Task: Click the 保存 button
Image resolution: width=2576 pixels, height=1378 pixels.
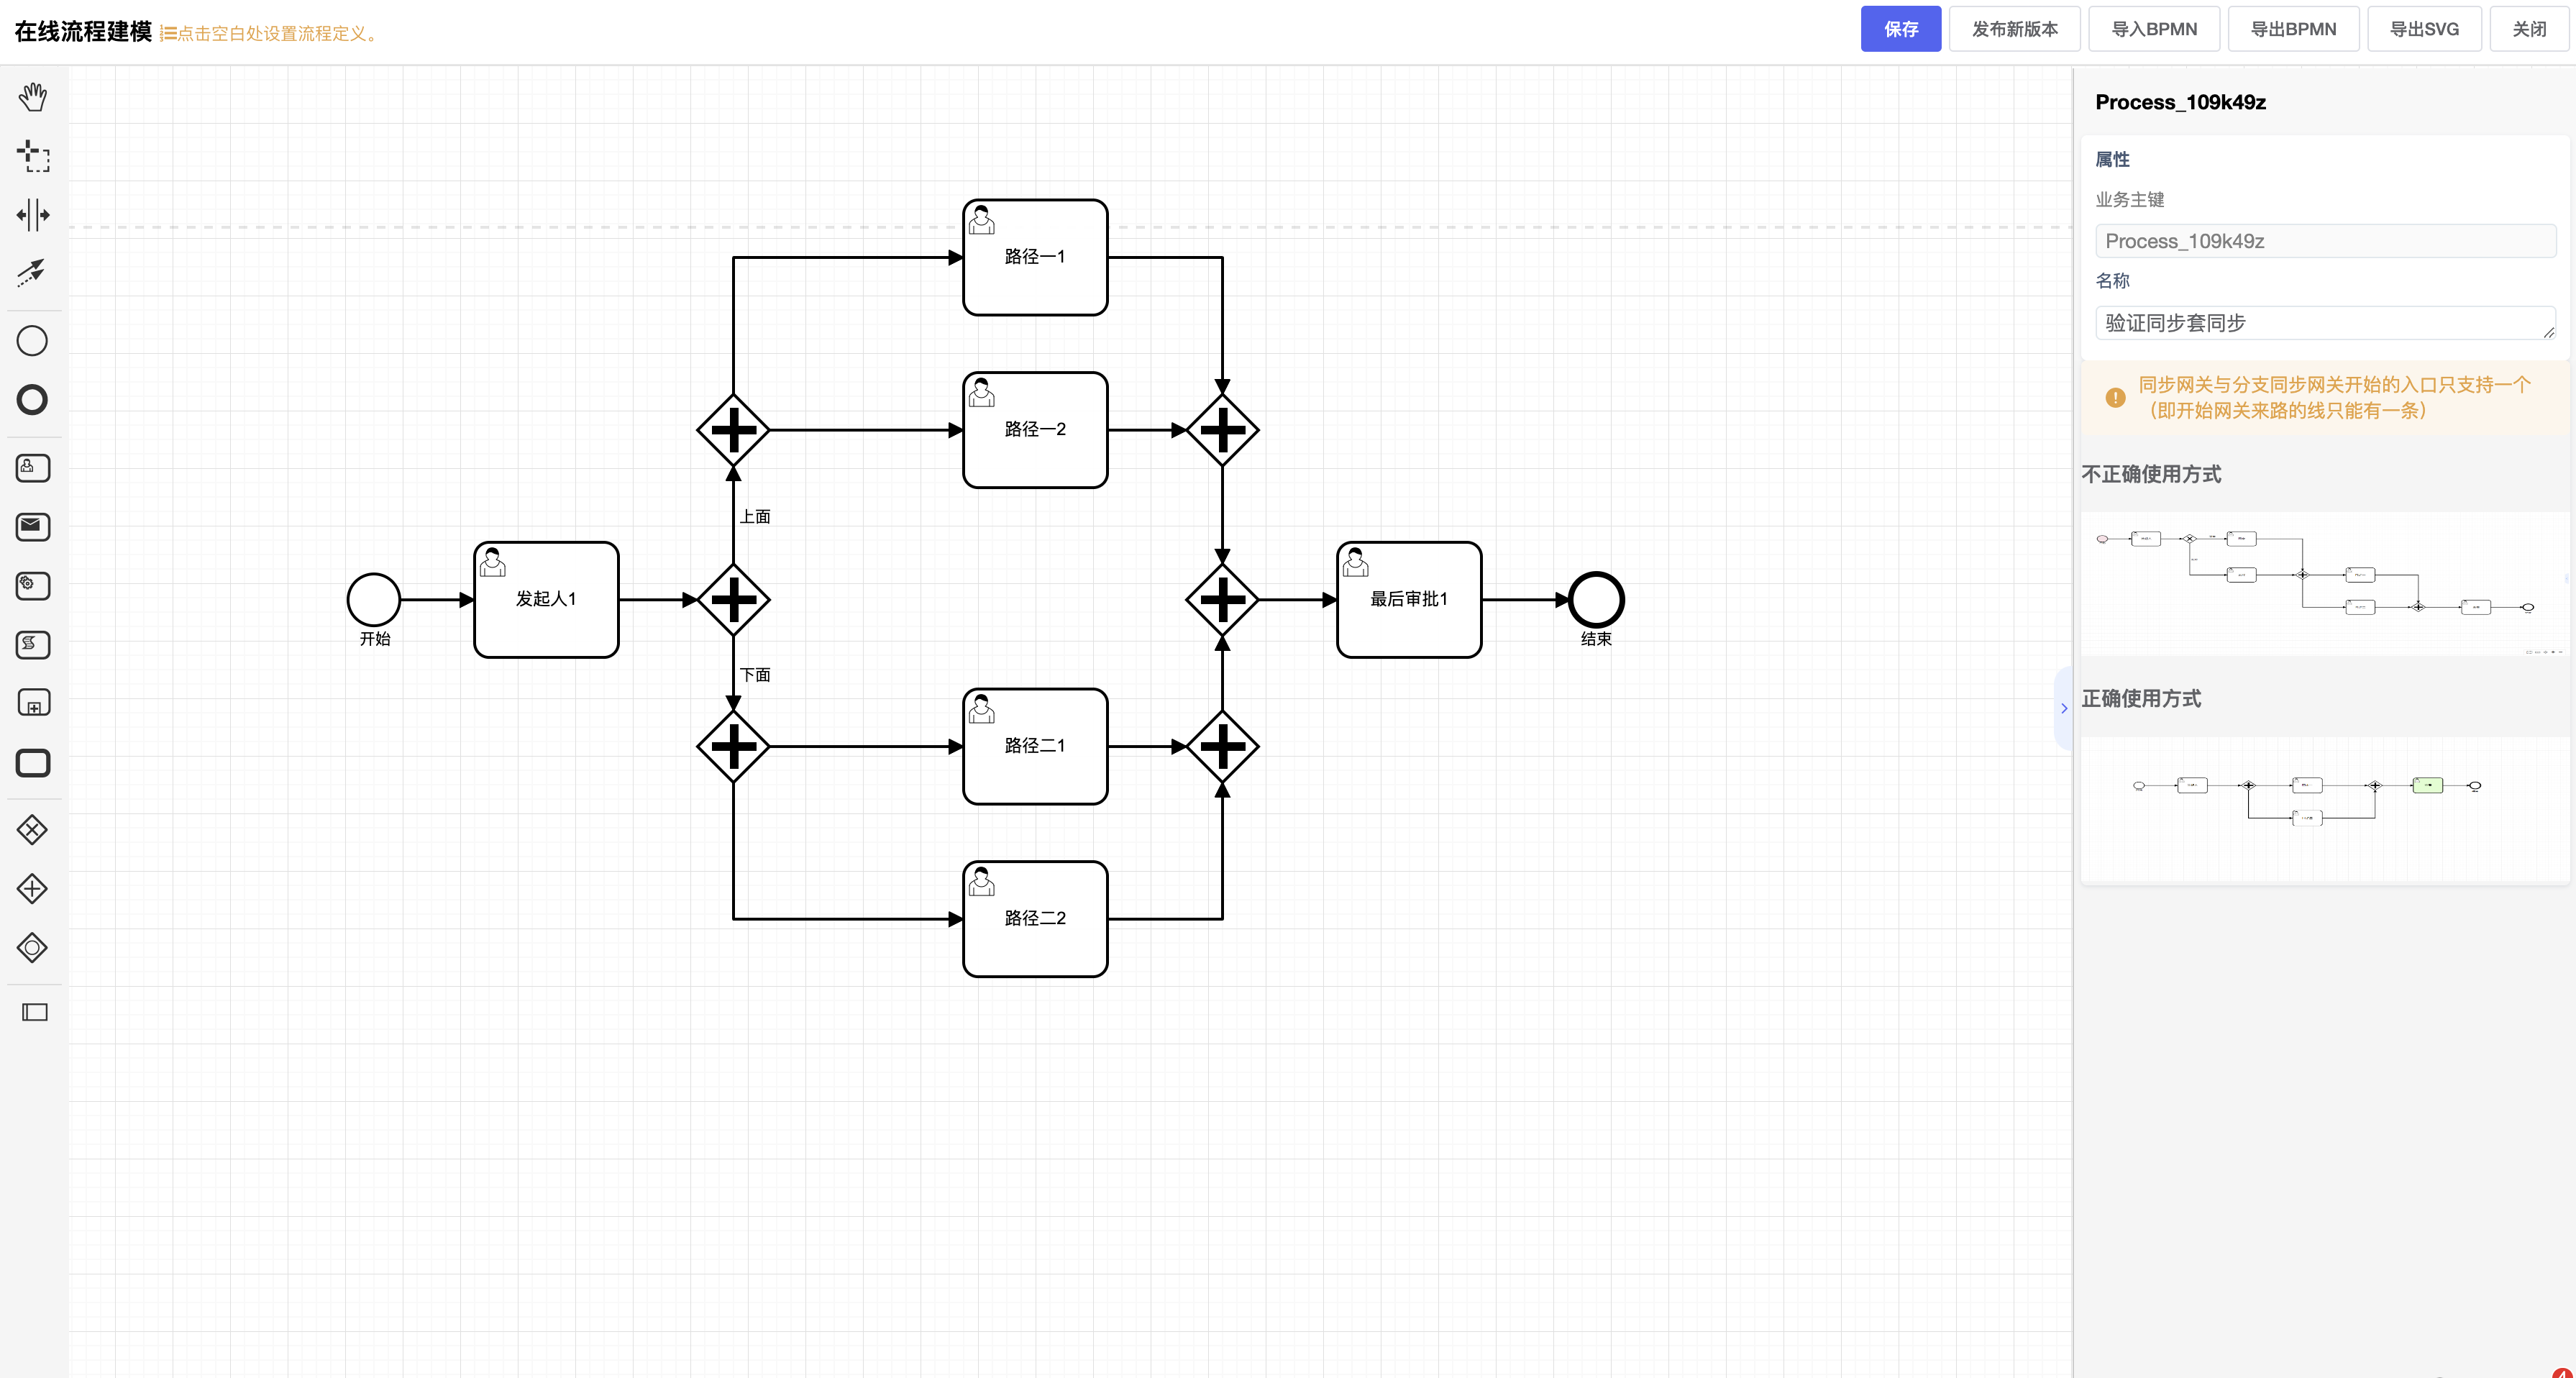Action: pos(1900,29)
